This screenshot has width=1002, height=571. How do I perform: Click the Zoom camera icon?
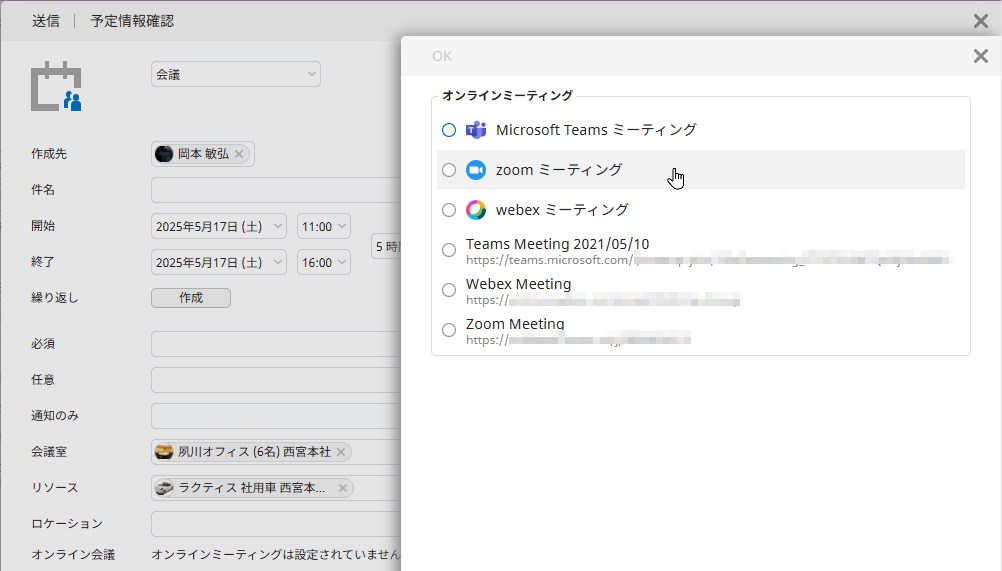(x=476, y=170)
